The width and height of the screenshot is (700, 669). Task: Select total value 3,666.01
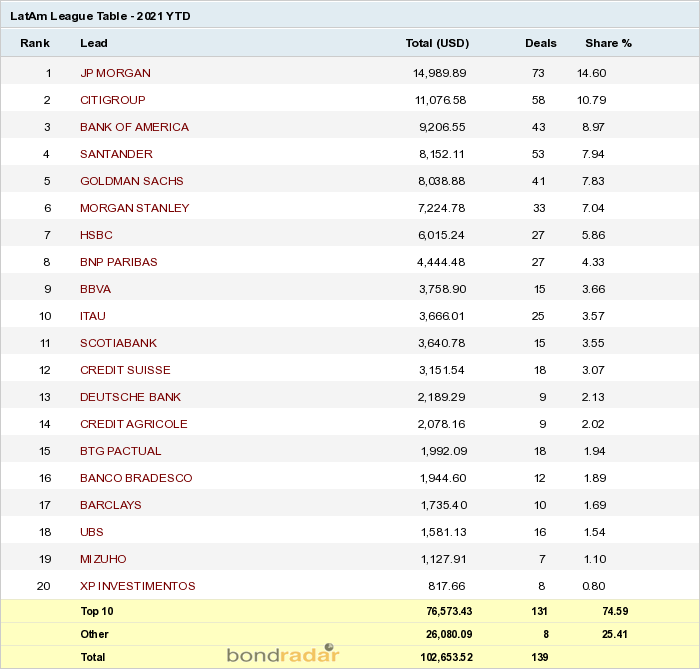[442, 316]
